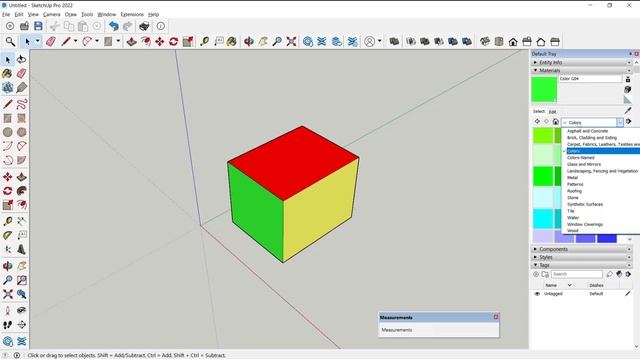This screenshot has width=640, height=360.
Task: Click the Create Material icon
Action: tap(628, 89)
